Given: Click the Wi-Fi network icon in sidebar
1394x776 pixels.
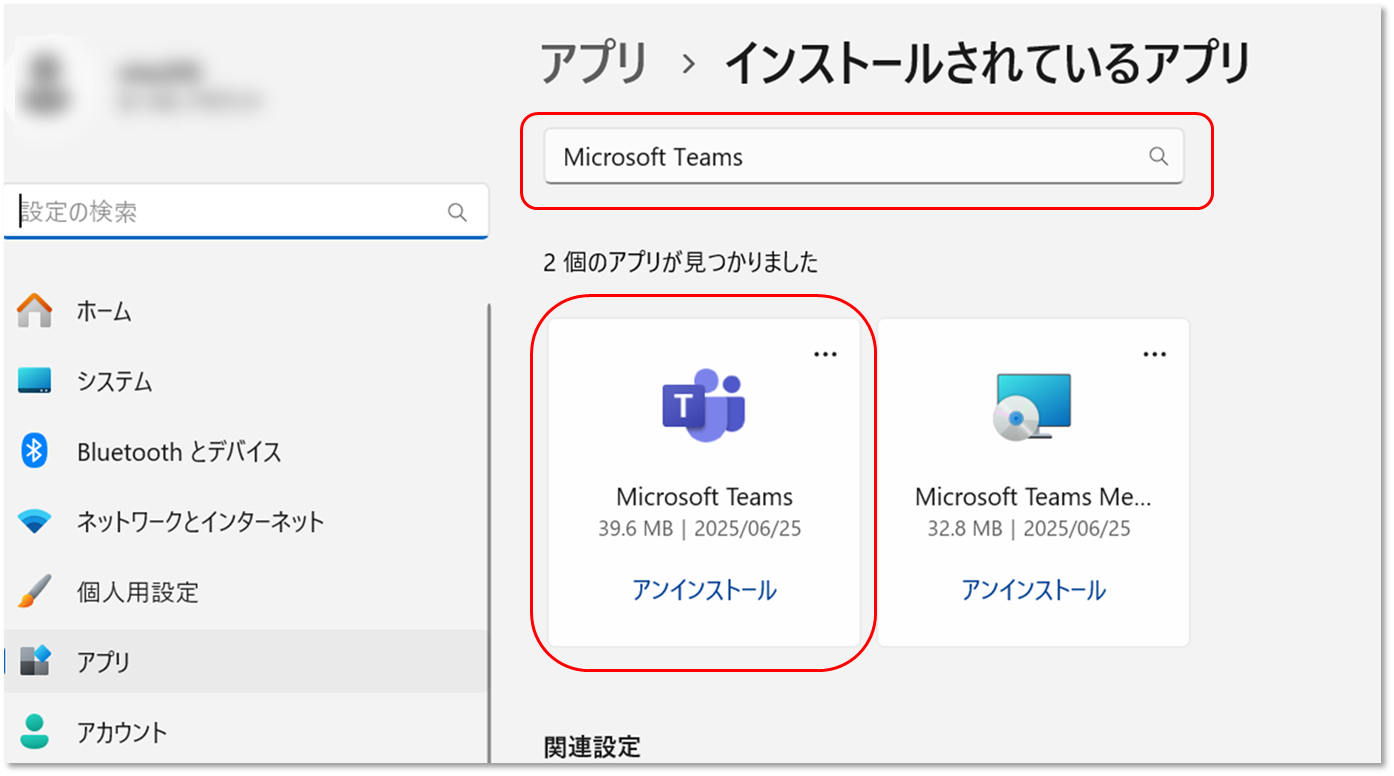Looking at the screenshot, I should [x=35, y=522].
